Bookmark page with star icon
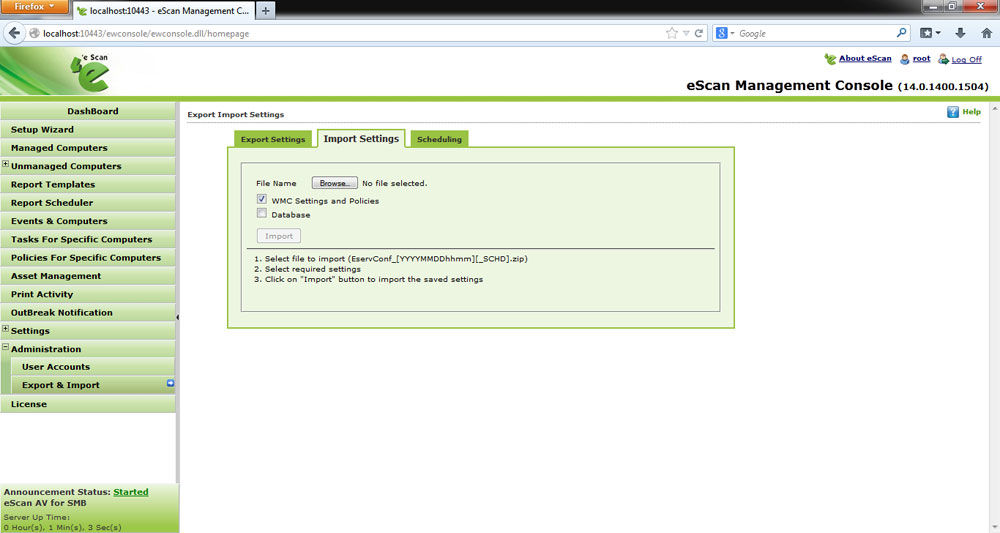The image size is (1000, 533). click(672, 33)
